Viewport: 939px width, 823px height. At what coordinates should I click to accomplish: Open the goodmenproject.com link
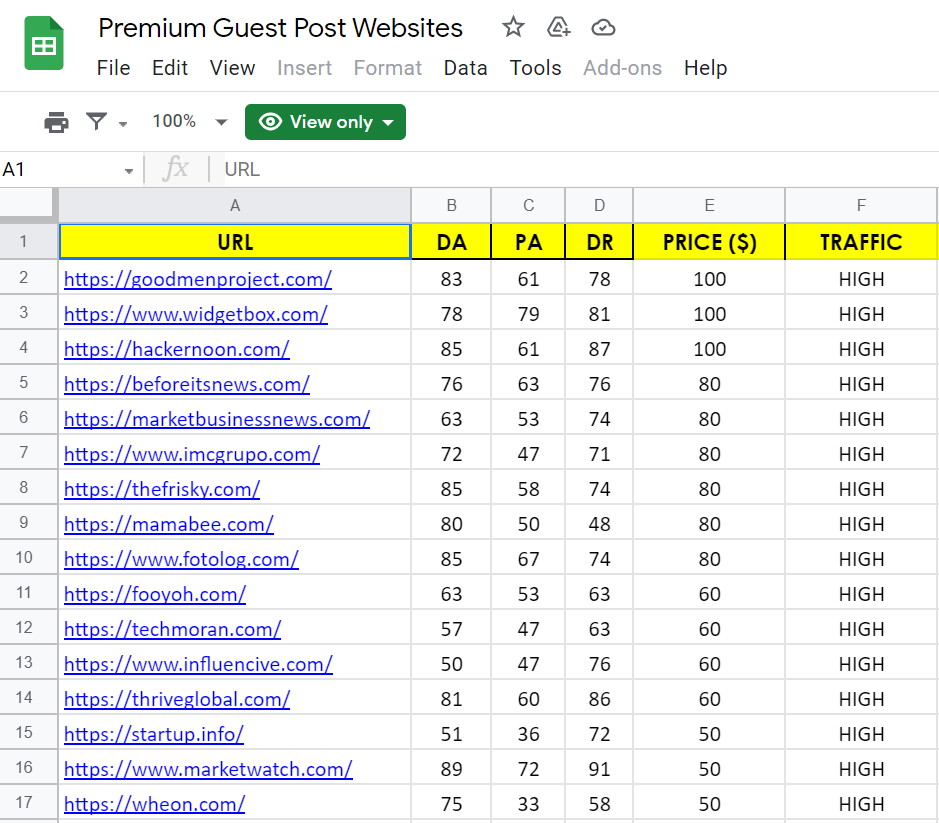198,279
